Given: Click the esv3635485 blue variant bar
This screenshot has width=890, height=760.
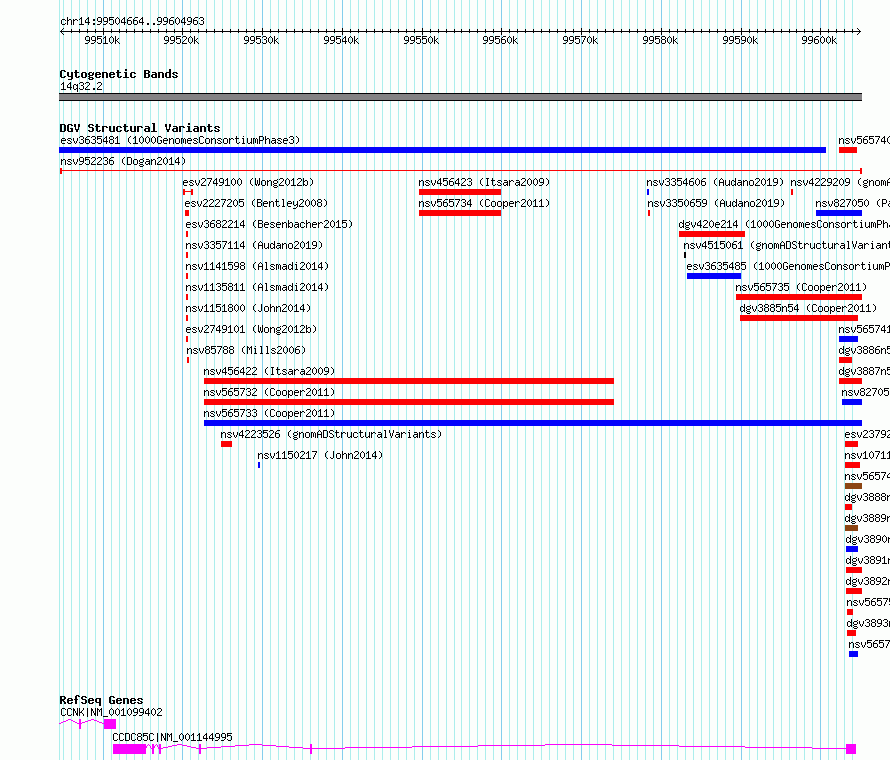Looking at the screenshot, I should [714, 276].
